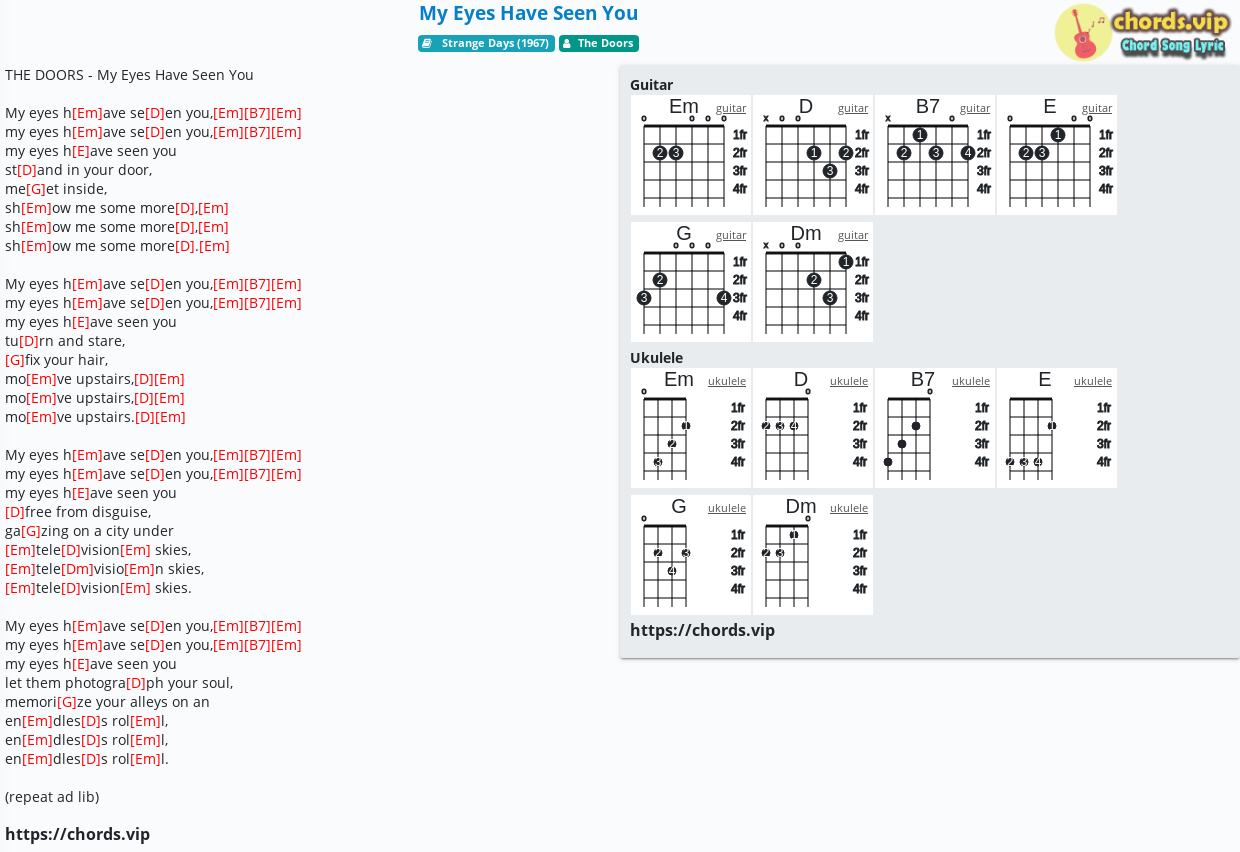Click the guitar link above Em chord
Screen dimensions: 1240x852
pyautogui.click(x=731, y=108)
